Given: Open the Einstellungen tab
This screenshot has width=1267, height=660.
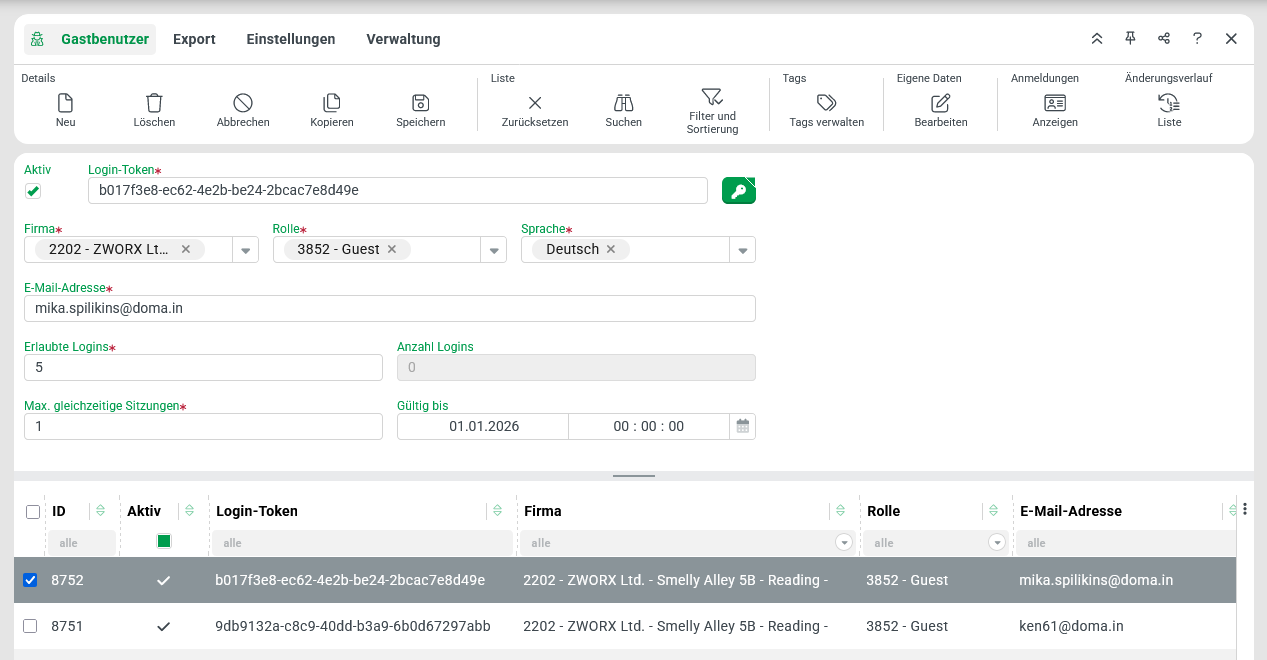Looking at the screenshot, I should 290,39.
